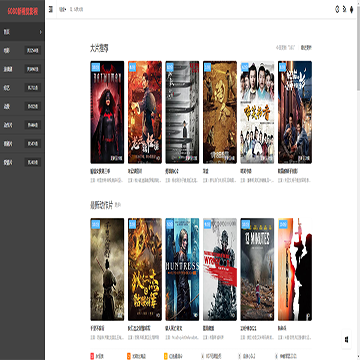
Task: Click the dark user-shaped icon at the far top-right
Action: tap(352, 9)
